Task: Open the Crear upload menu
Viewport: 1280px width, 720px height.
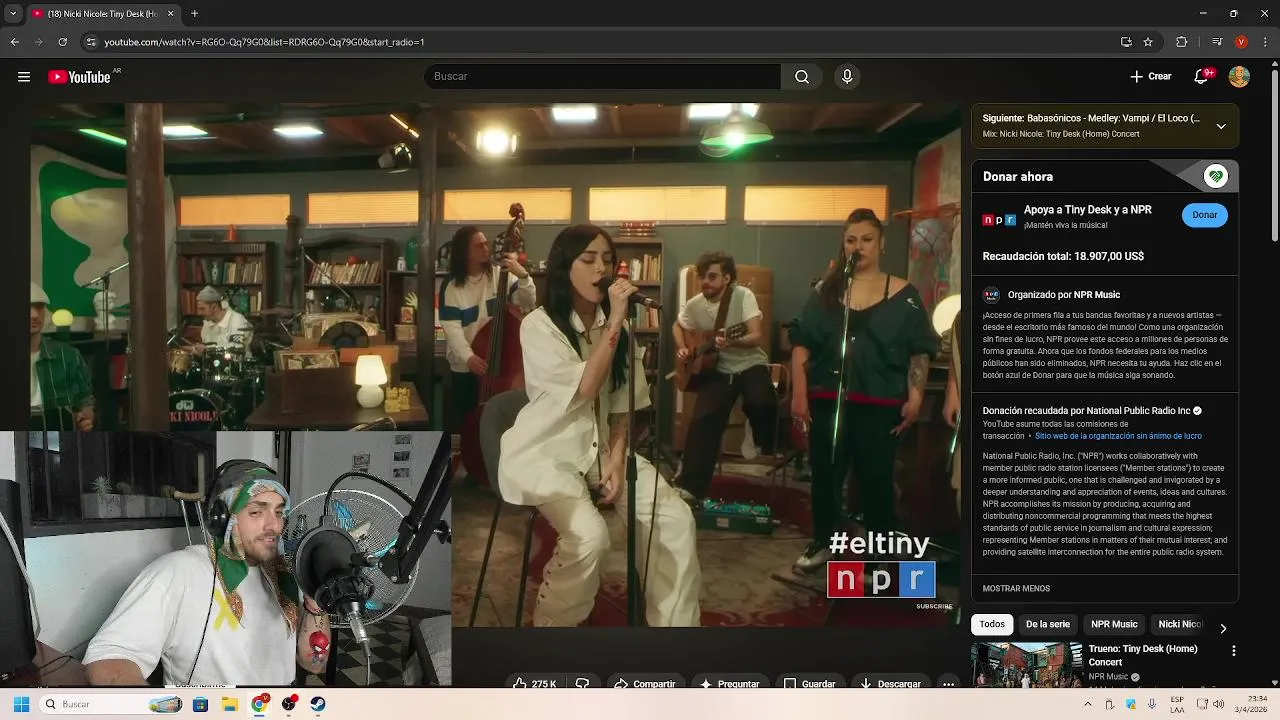Action: point(1151,77)
